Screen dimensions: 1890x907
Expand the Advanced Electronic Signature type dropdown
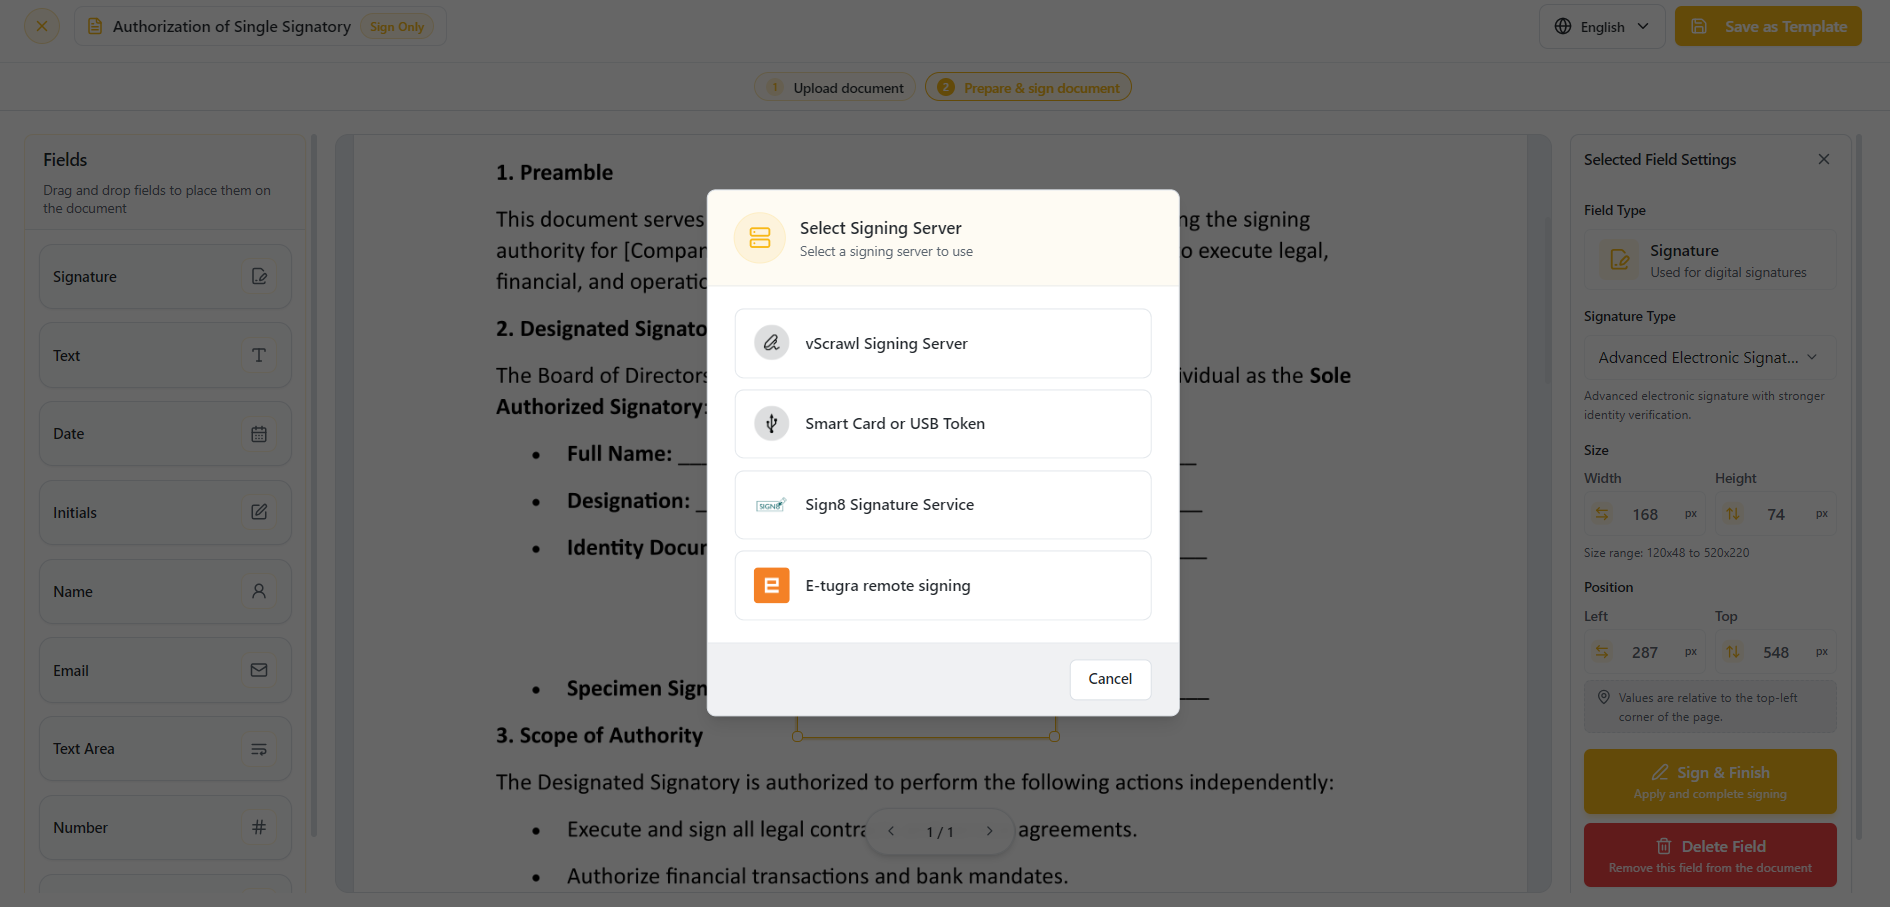point(1709,357)
